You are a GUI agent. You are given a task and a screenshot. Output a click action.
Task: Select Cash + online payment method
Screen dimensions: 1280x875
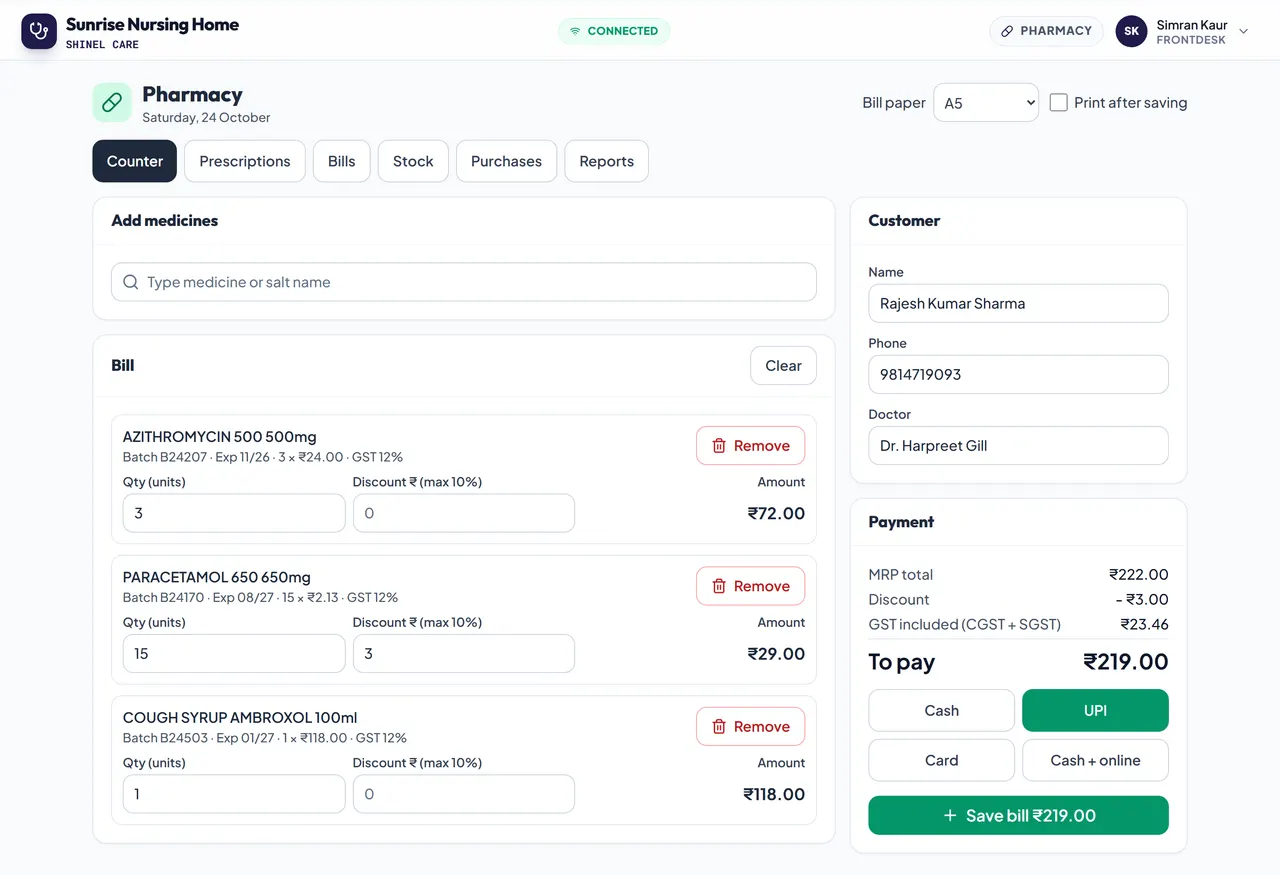point(1095,760)
